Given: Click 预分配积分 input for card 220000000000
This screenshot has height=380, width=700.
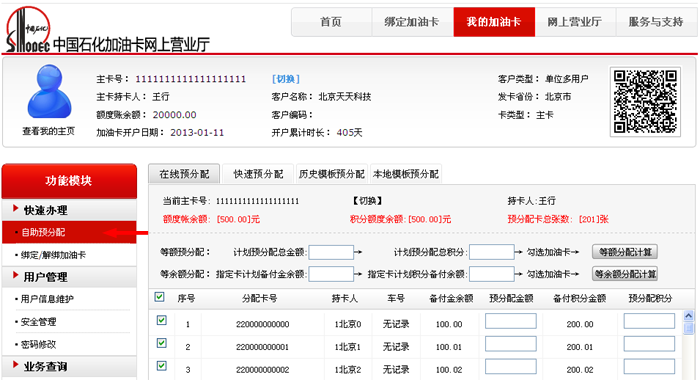Looking at the screenshot, I should (x=649, y=321).
